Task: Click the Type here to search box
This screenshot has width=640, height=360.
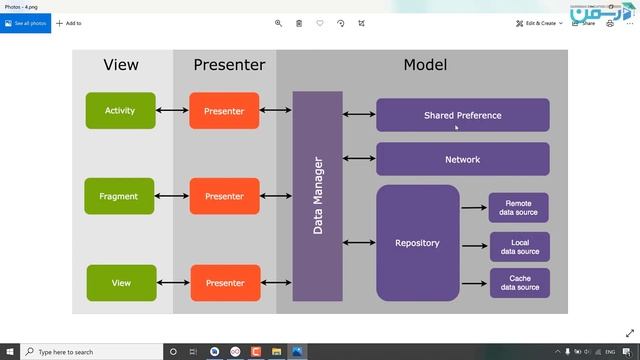Action: [x=91, y=352]
